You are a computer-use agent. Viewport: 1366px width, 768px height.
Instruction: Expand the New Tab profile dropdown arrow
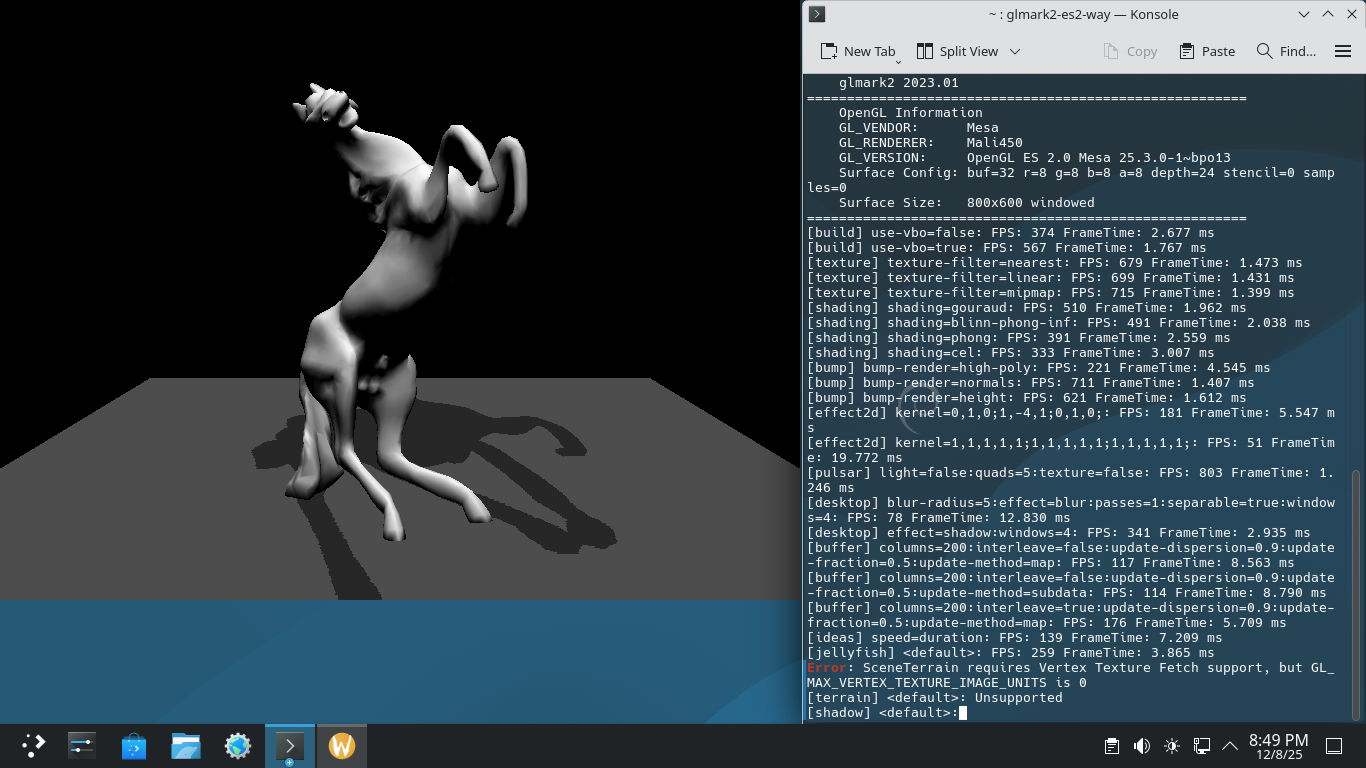898,60
